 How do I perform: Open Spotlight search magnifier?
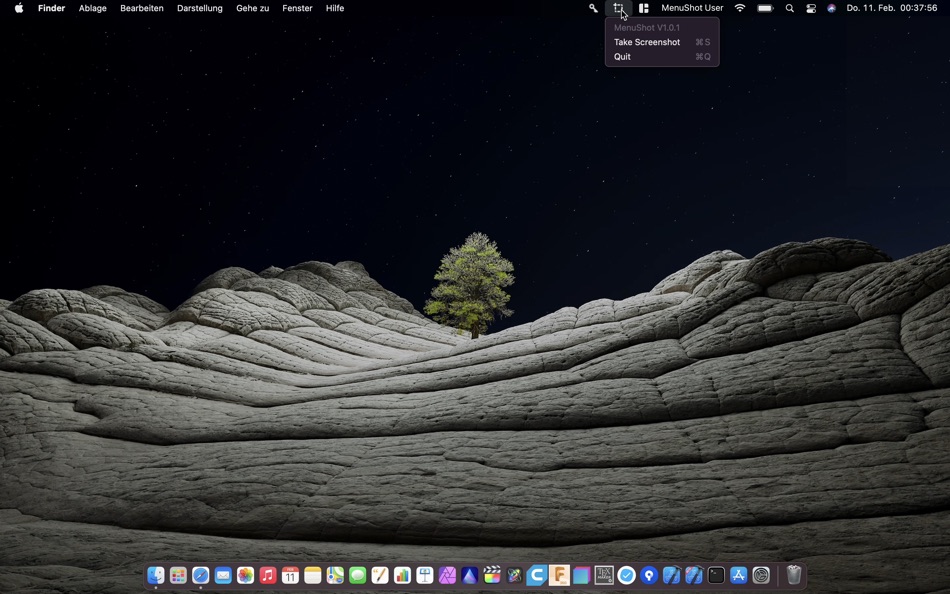click(x=789, y=8)
